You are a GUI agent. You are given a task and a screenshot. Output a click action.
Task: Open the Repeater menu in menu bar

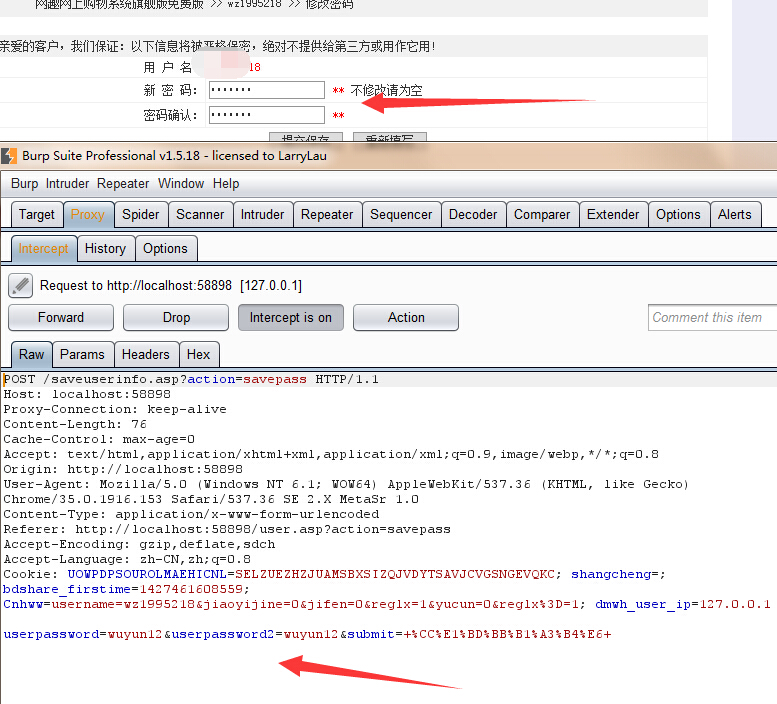[123, 184]
